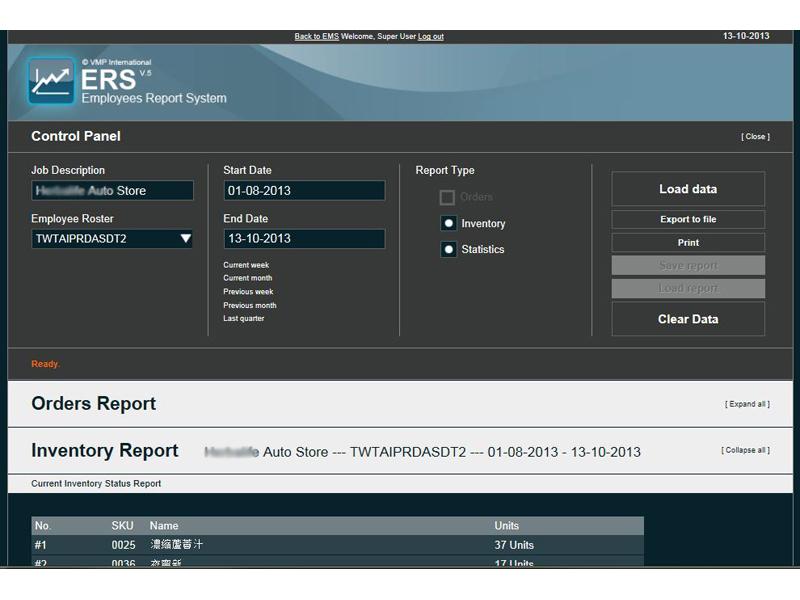
Task: Click the SKU column header
Action: click(x=122, y=526)
